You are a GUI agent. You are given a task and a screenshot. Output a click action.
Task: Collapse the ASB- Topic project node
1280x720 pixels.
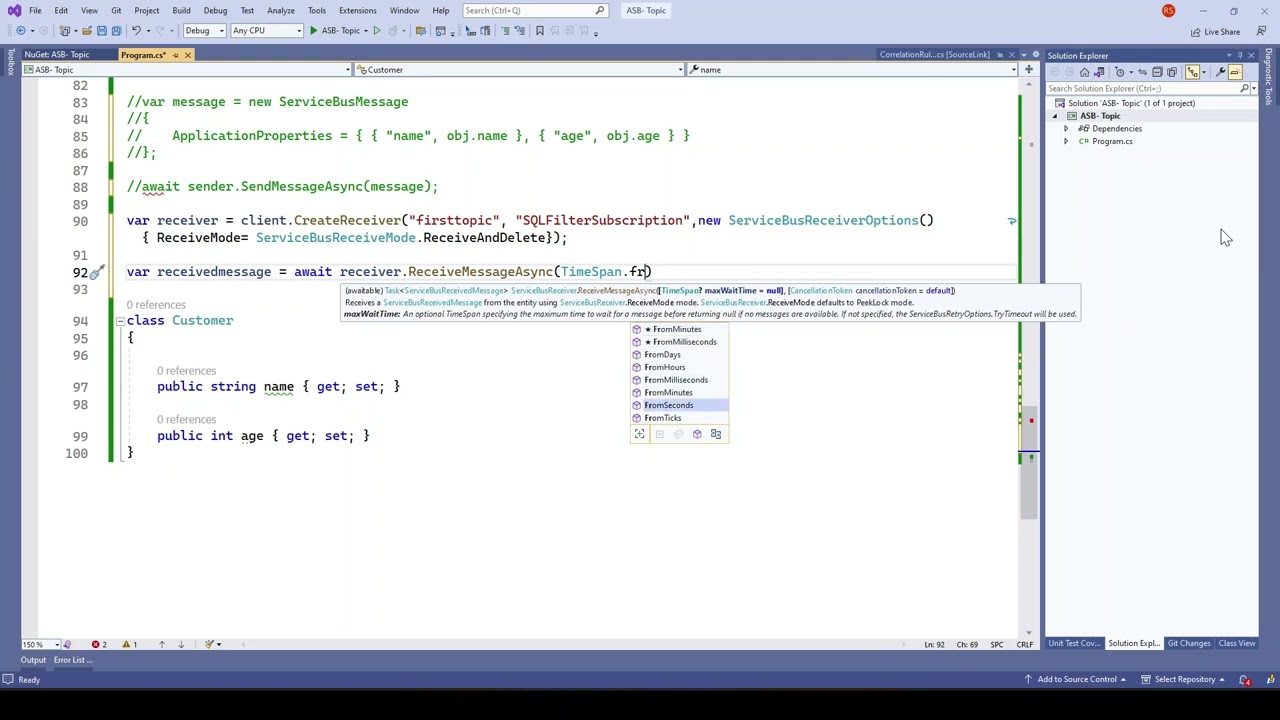[x=1055, y=116]
